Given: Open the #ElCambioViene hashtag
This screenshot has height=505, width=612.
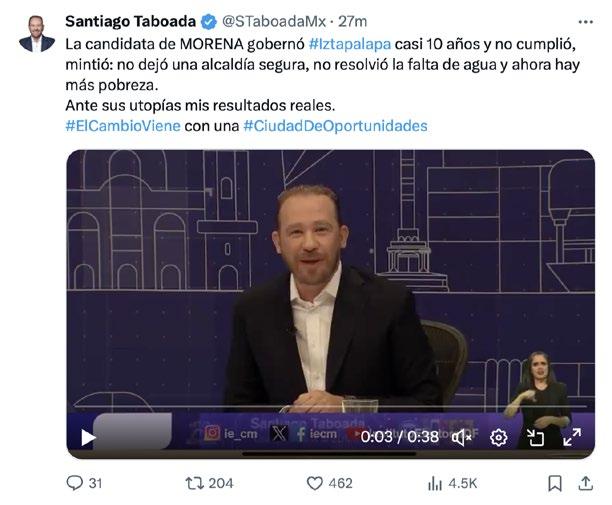Looking at the screenshot, I should (x=123, y=126).
